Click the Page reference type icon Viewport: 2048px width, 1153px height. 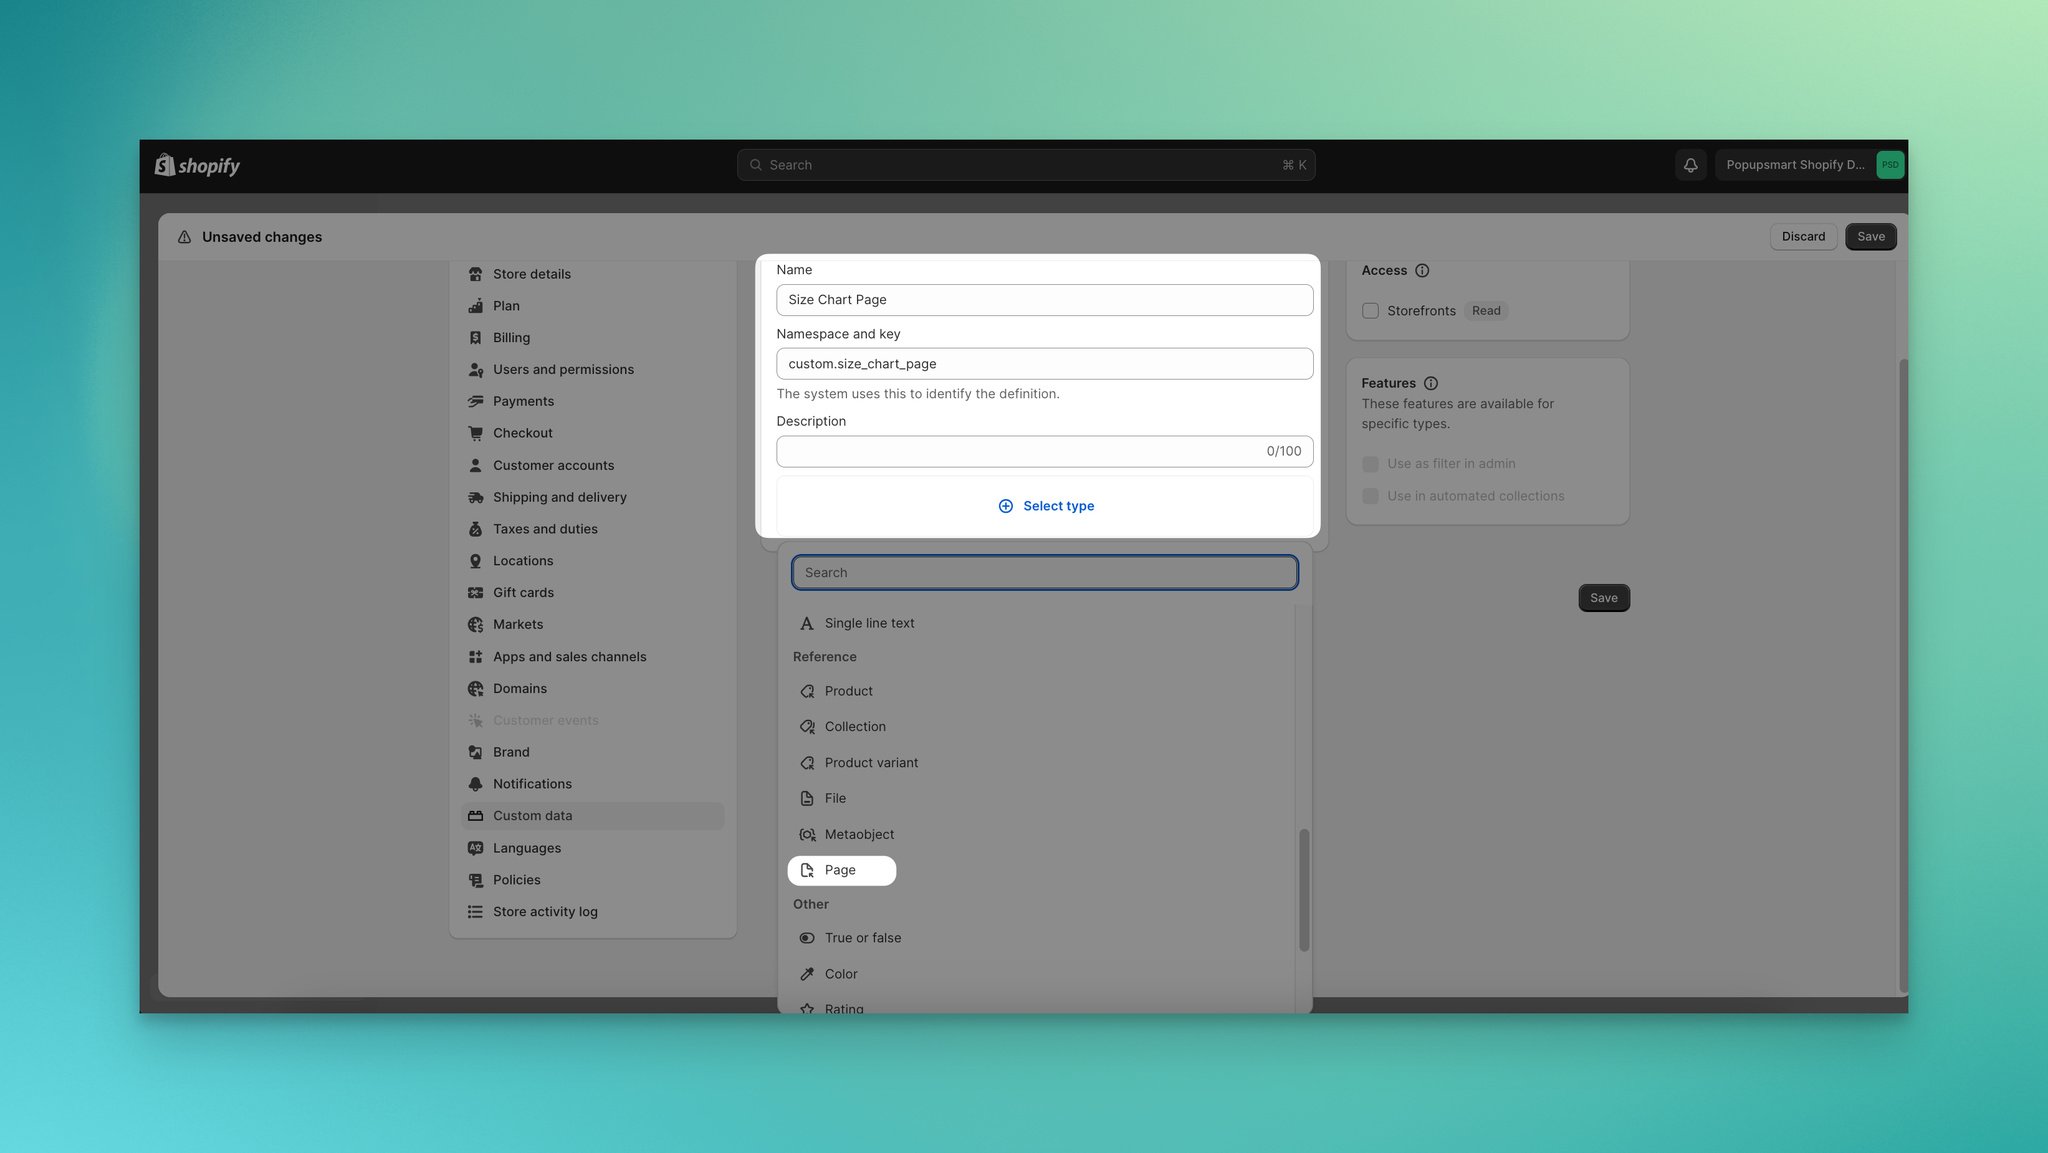(x=806, y=870)
